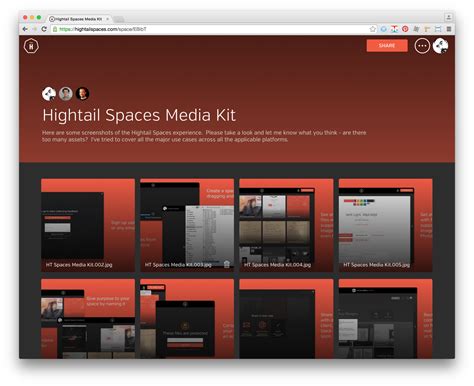Click the HT Spaces Media Kit.005.jpg file name
The height and width of the screenshot is (386, 474).
point(377,265)
